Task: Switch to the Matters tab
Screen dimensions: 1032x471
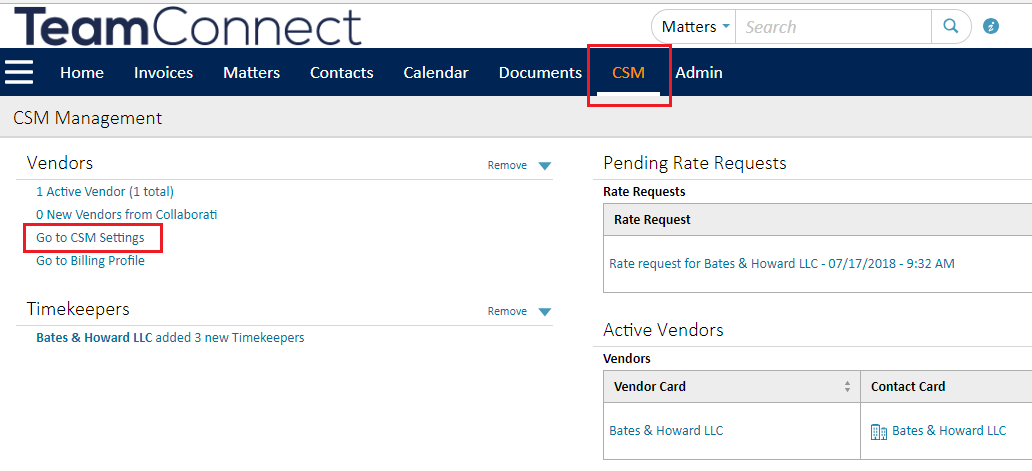Action: click(251, 72)
